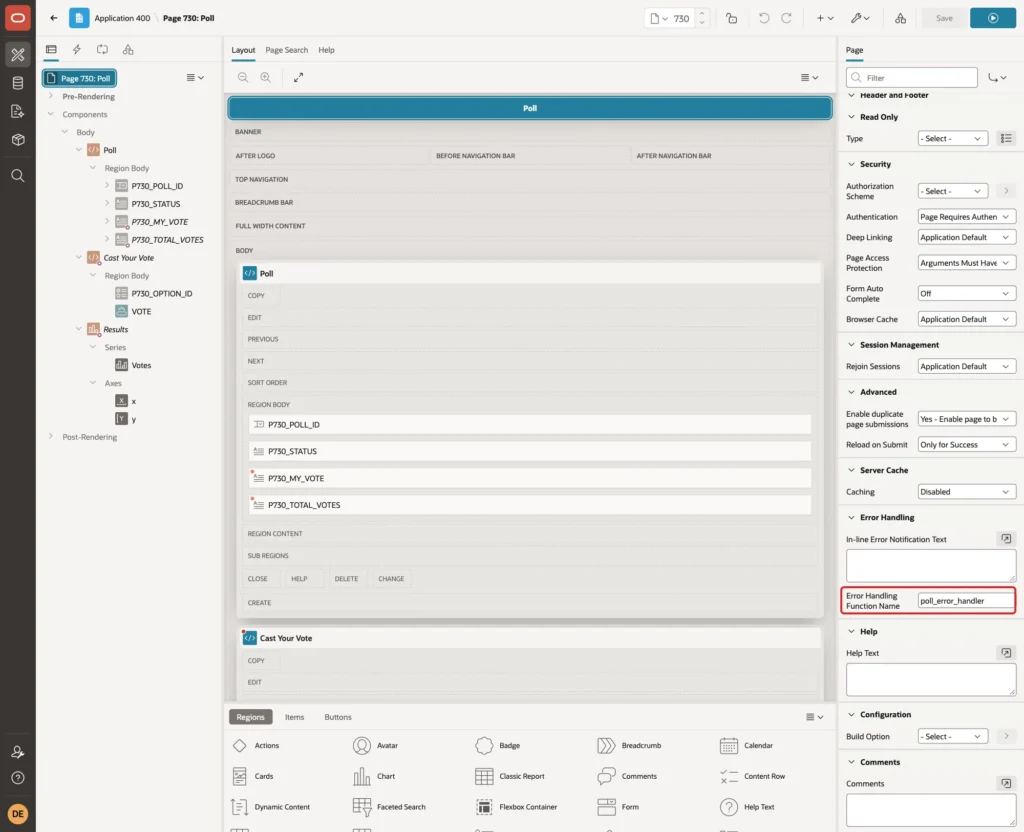Select P730_MY_VOTE in the tree

pyautogui.click(x=159, y=222)
